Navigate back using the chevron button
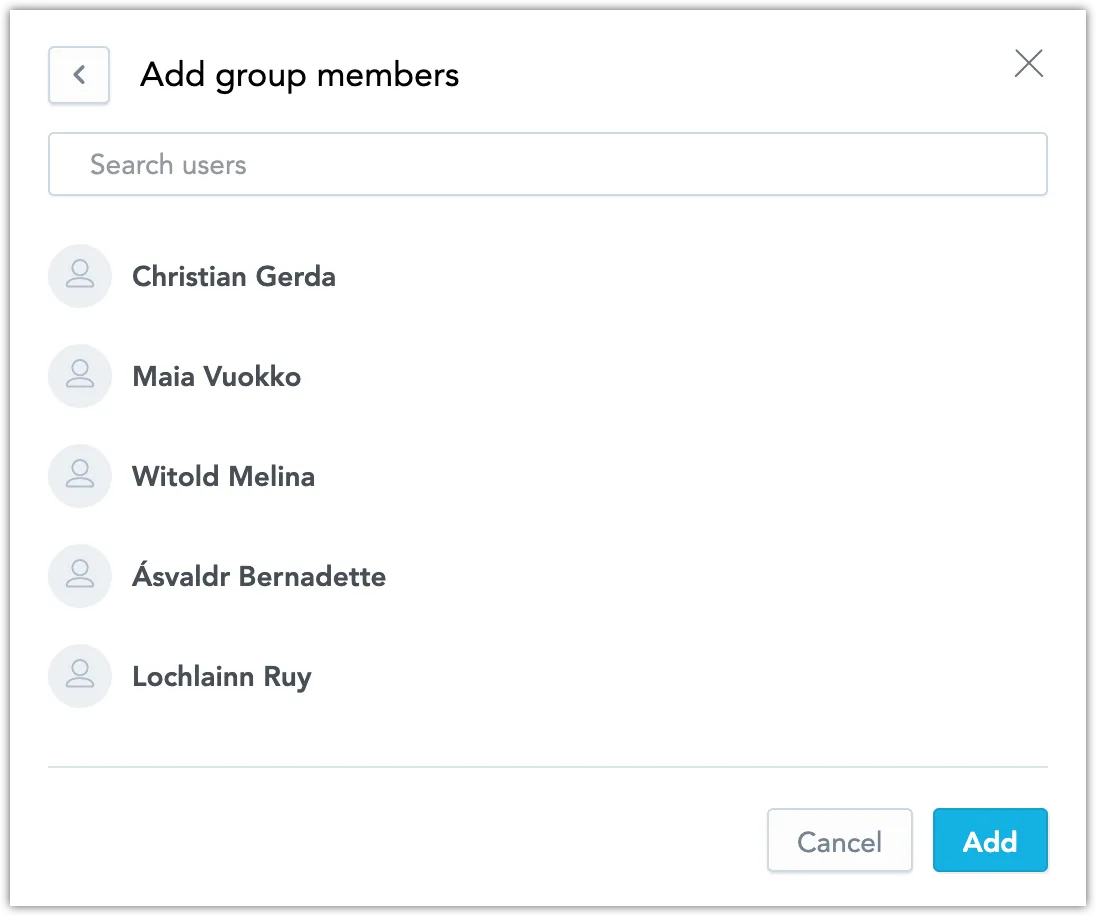The image size is (1096, 916). tap(78, 74)
